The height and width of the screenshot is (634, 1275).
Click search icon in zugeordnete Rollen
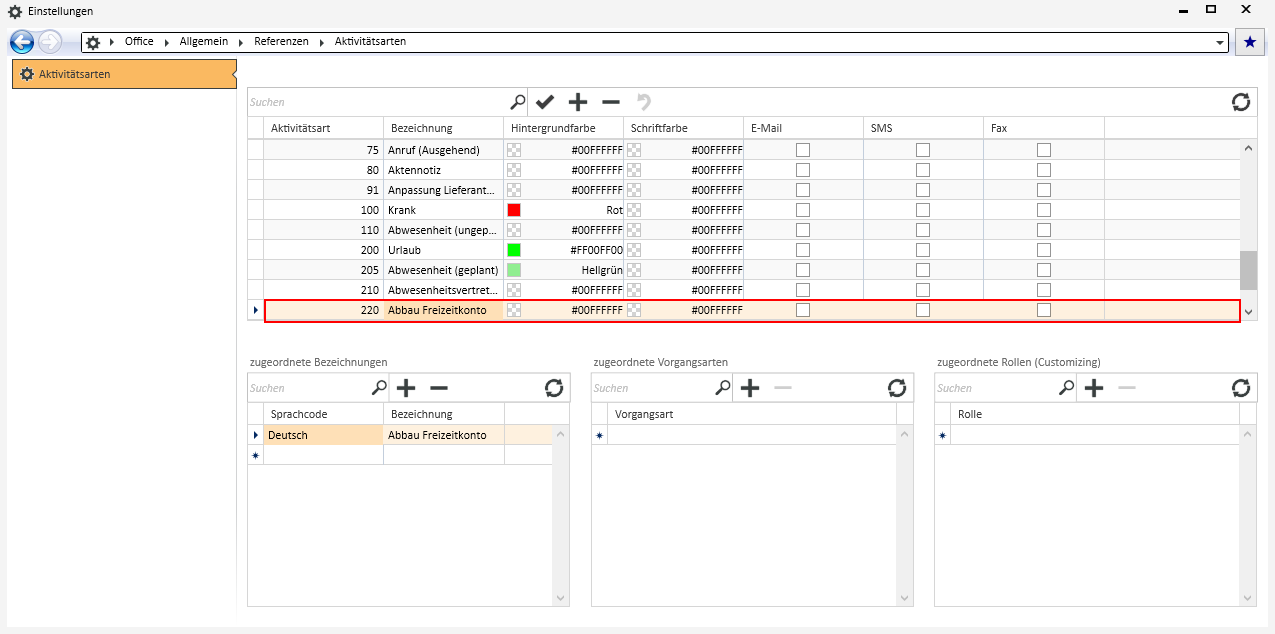click(x=1067, y=388)
